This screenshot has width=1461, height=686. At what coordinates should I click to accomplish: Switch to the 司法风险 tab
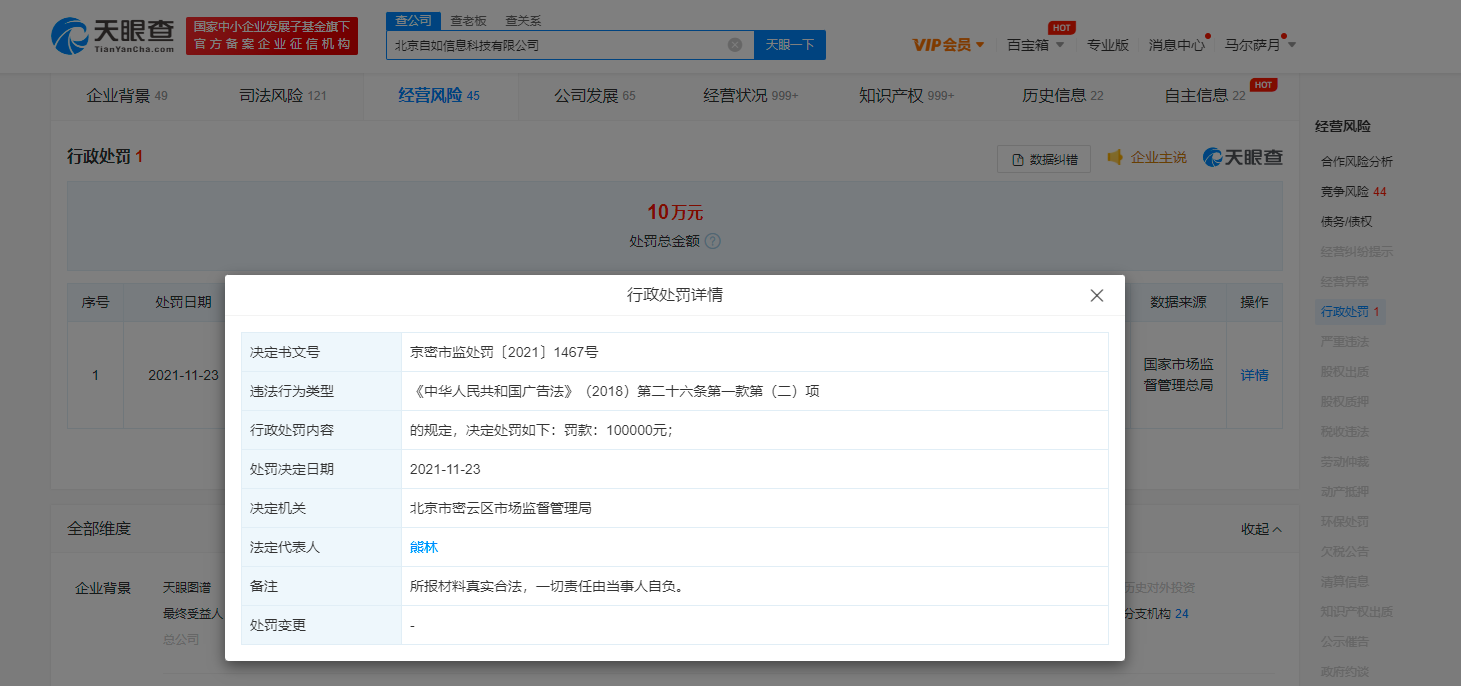pyautogui.click(x=282, y=96)
